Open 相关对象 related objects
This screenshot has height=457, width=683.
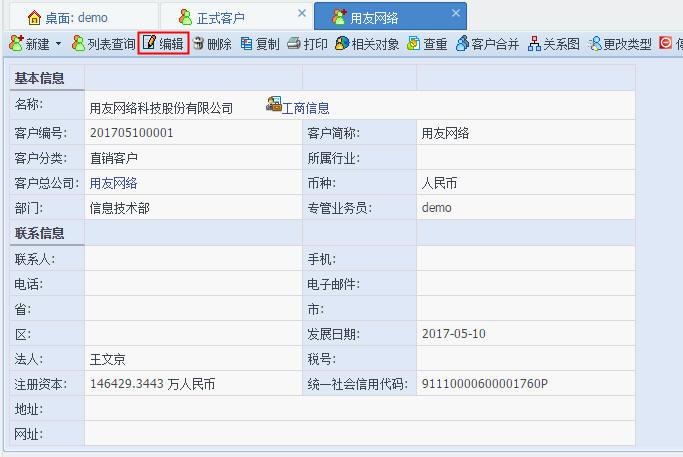click(367, 44)
